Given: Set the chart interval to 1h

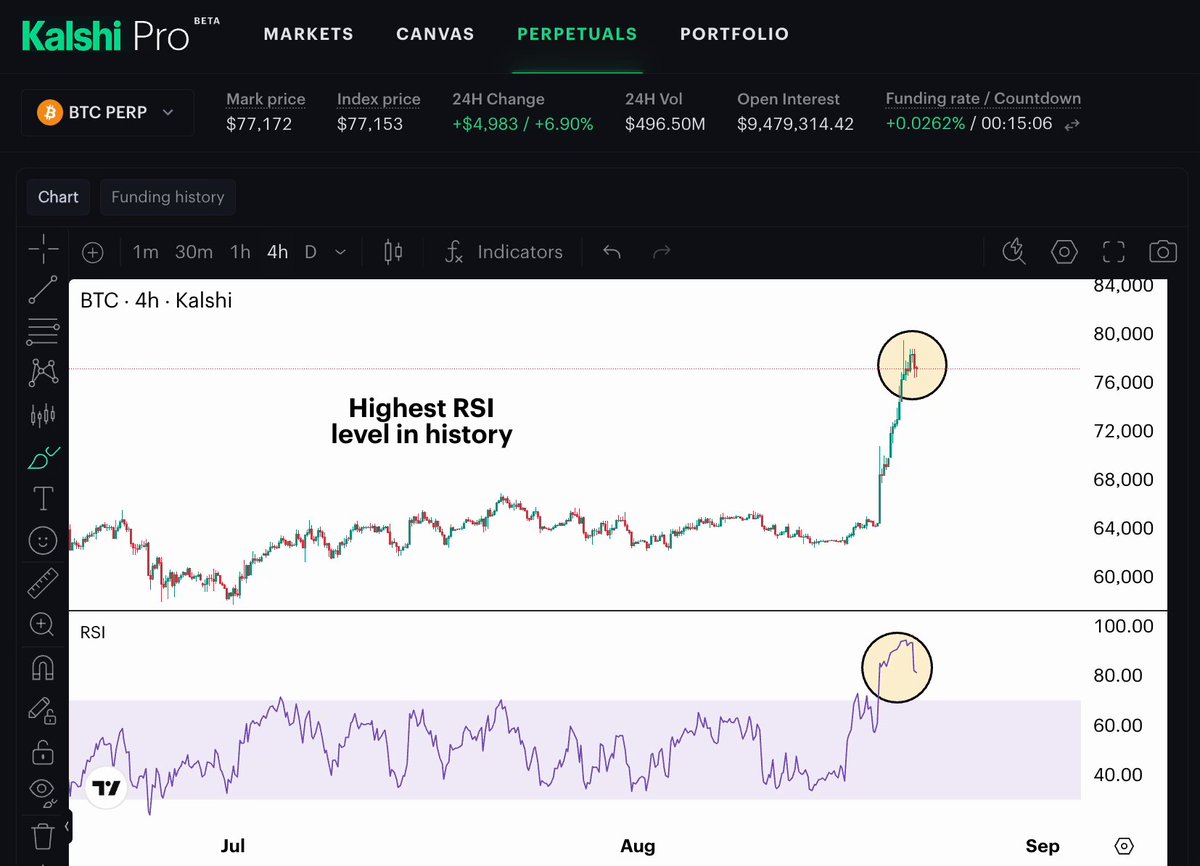Looking at the screenshot, I should [x=240, y=252].
